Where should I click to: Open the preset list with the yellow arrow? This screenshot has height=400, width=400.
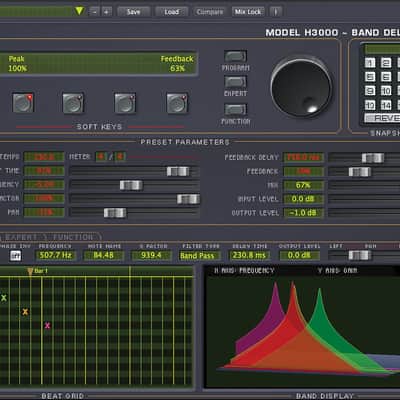pos(79,11)
